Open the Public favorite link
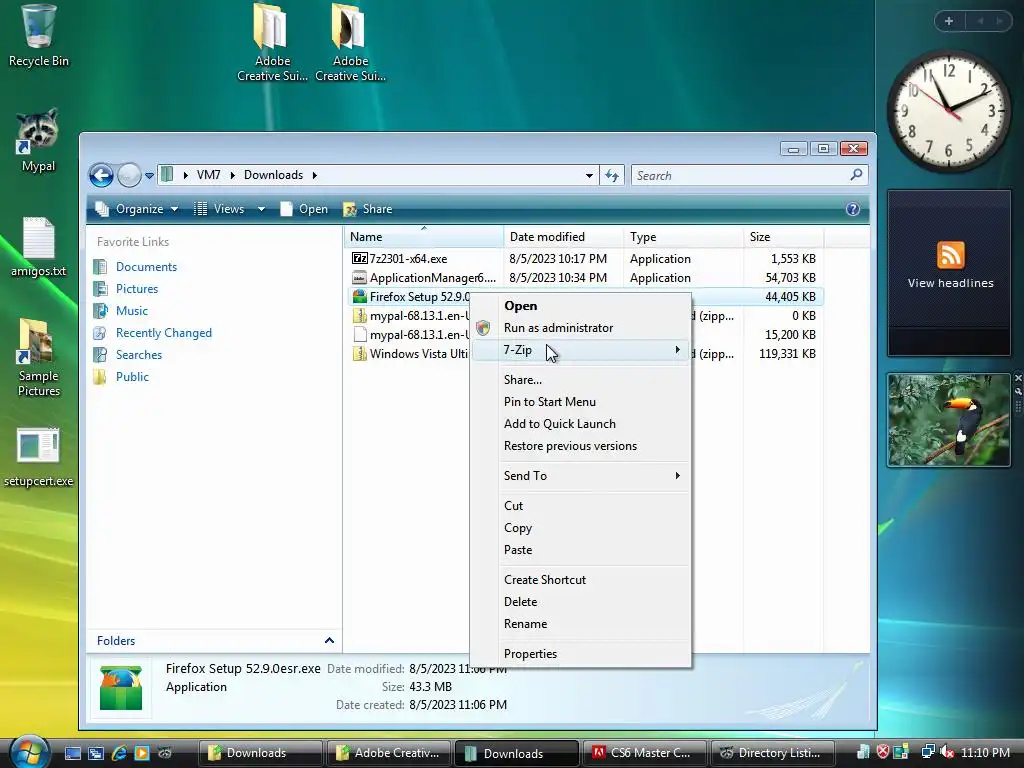 tap(132, 377)
